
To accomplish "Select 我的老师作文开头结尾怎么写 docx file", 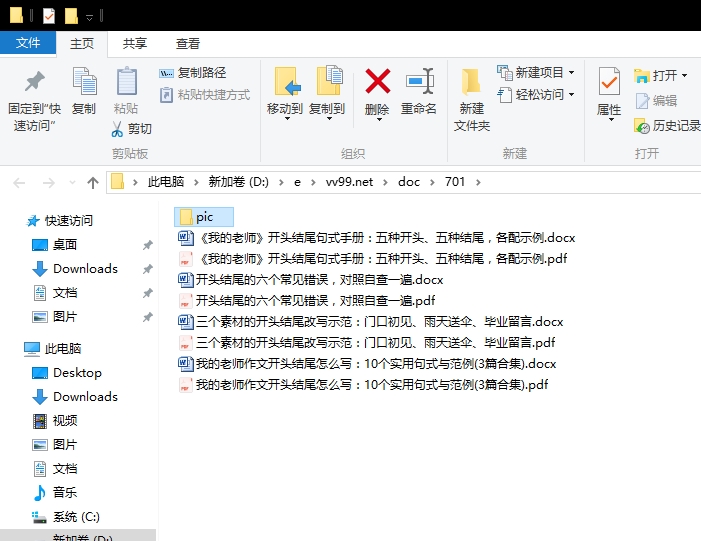I will click(x=367, y=363).
